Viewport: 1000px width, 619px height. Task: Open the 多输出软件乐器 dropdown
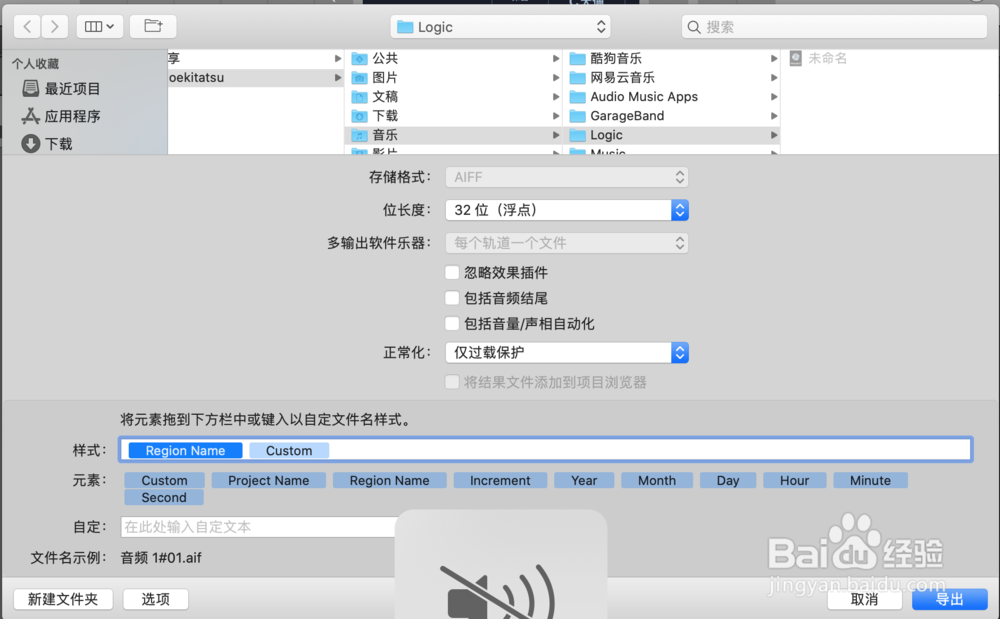click(566, 243)
